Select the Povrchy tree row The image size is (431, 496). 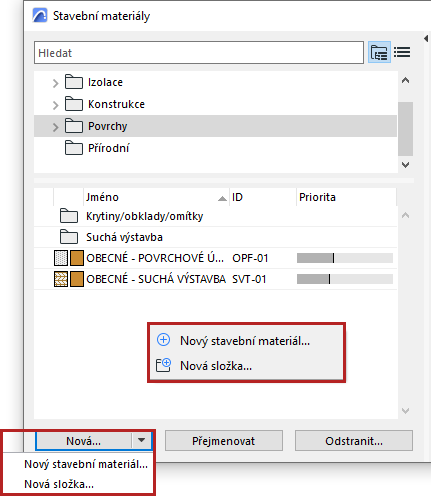(x=215, y=126)
